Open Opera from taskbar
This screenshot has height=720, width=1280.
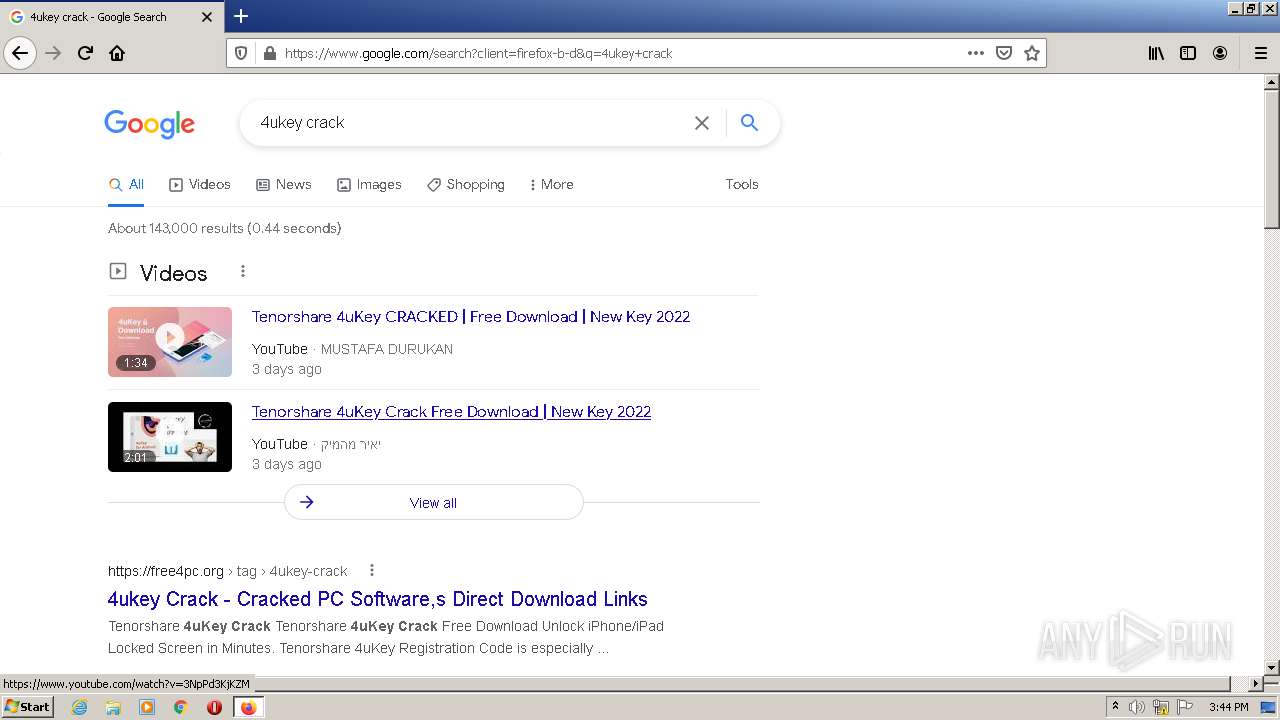pos(214,707)
